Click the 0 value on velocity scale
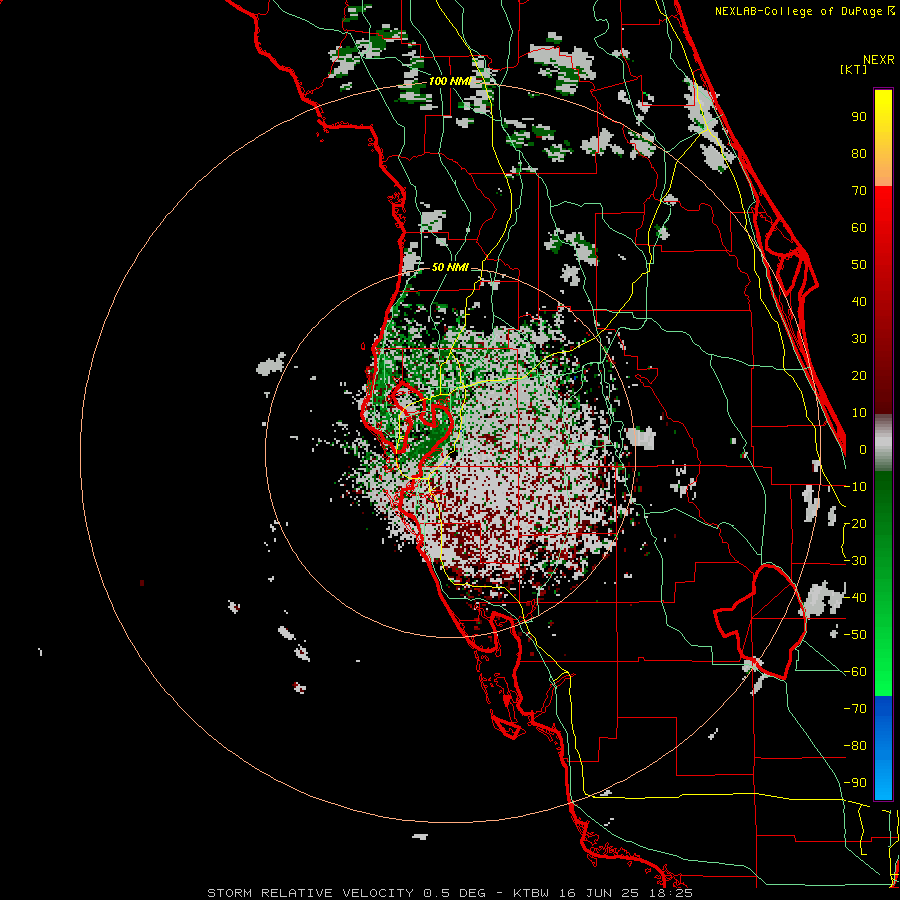Screen dimensions: 900x900 [863, 449]
